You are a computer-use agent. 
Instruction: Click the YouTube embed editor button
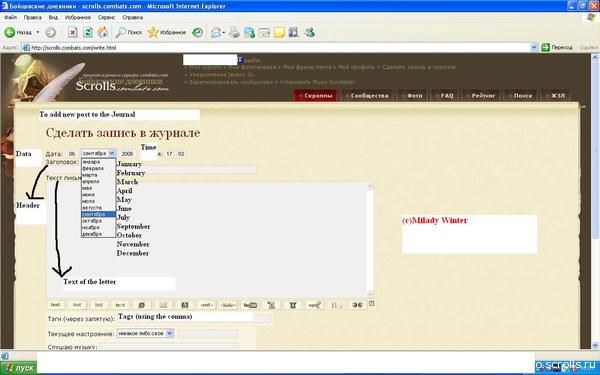point(250,305)
